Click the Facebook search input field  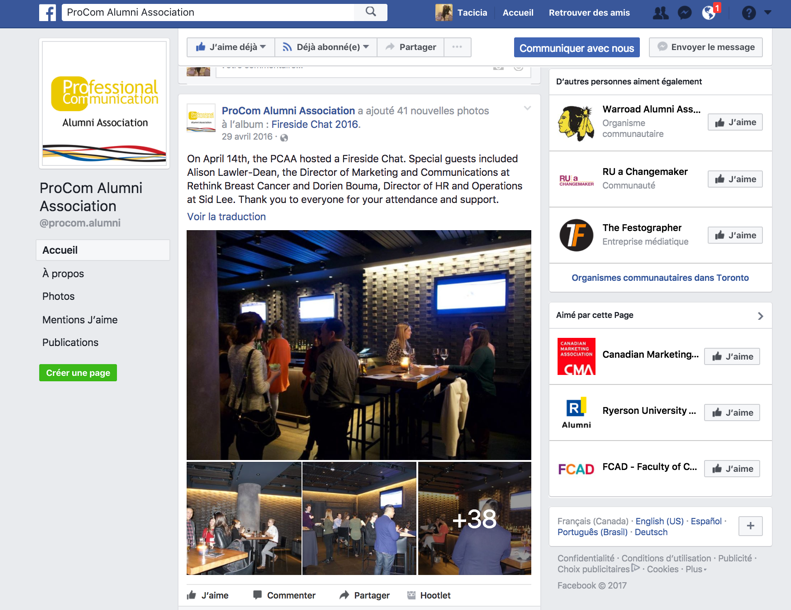208,13
